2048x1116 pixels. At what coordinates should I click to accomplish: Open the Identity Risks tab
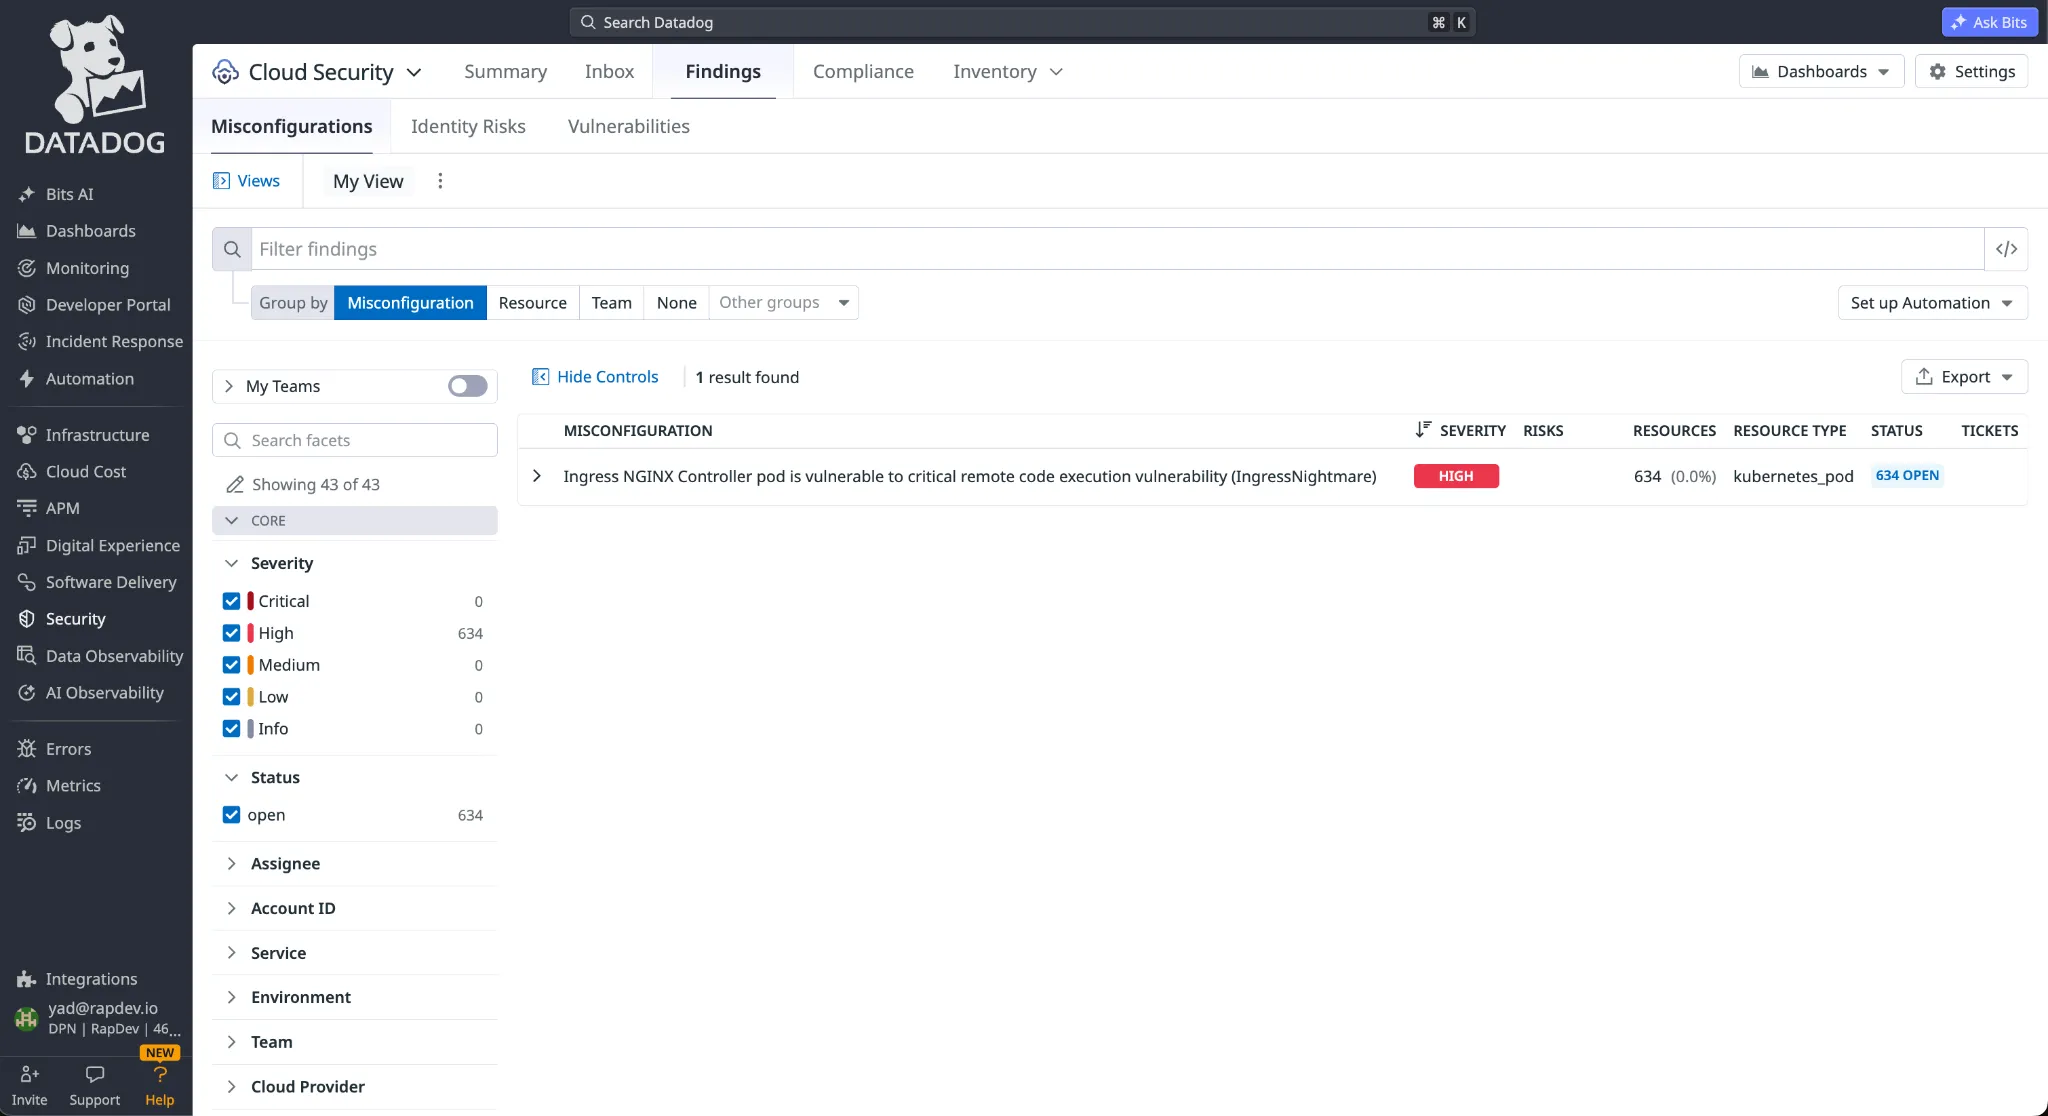tap(468, 126)
